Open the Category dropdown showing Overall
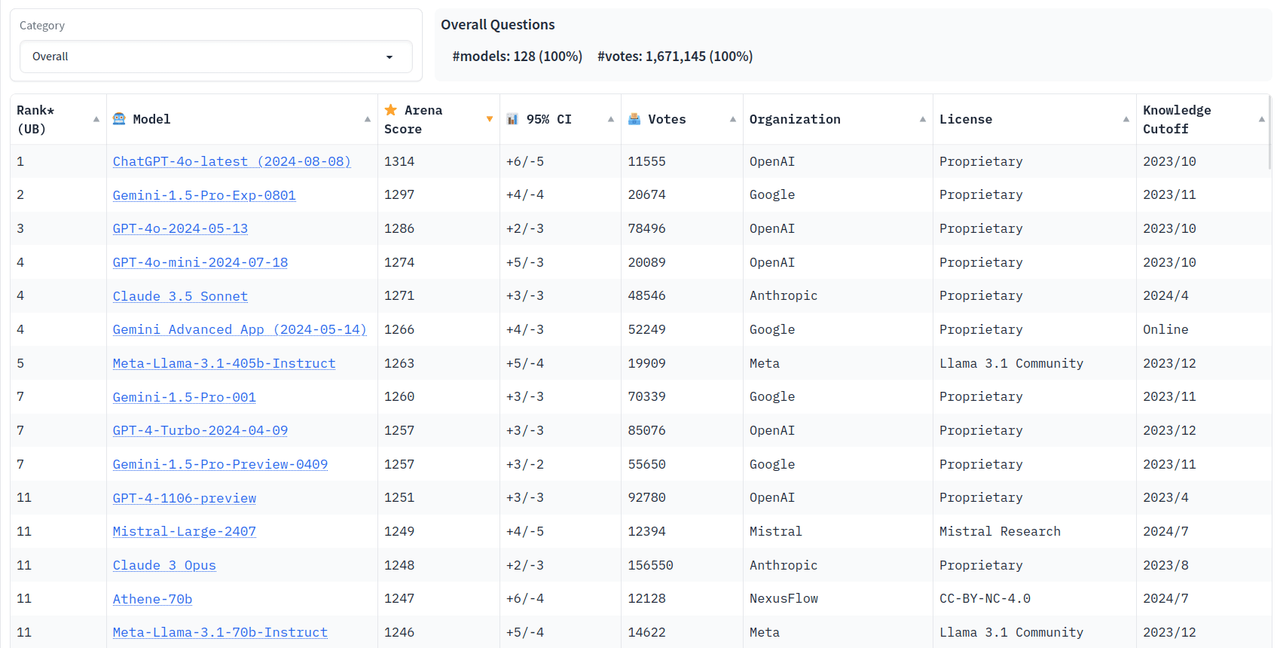1280x648 pixels. pyautogui.click(x=216, y=57)
